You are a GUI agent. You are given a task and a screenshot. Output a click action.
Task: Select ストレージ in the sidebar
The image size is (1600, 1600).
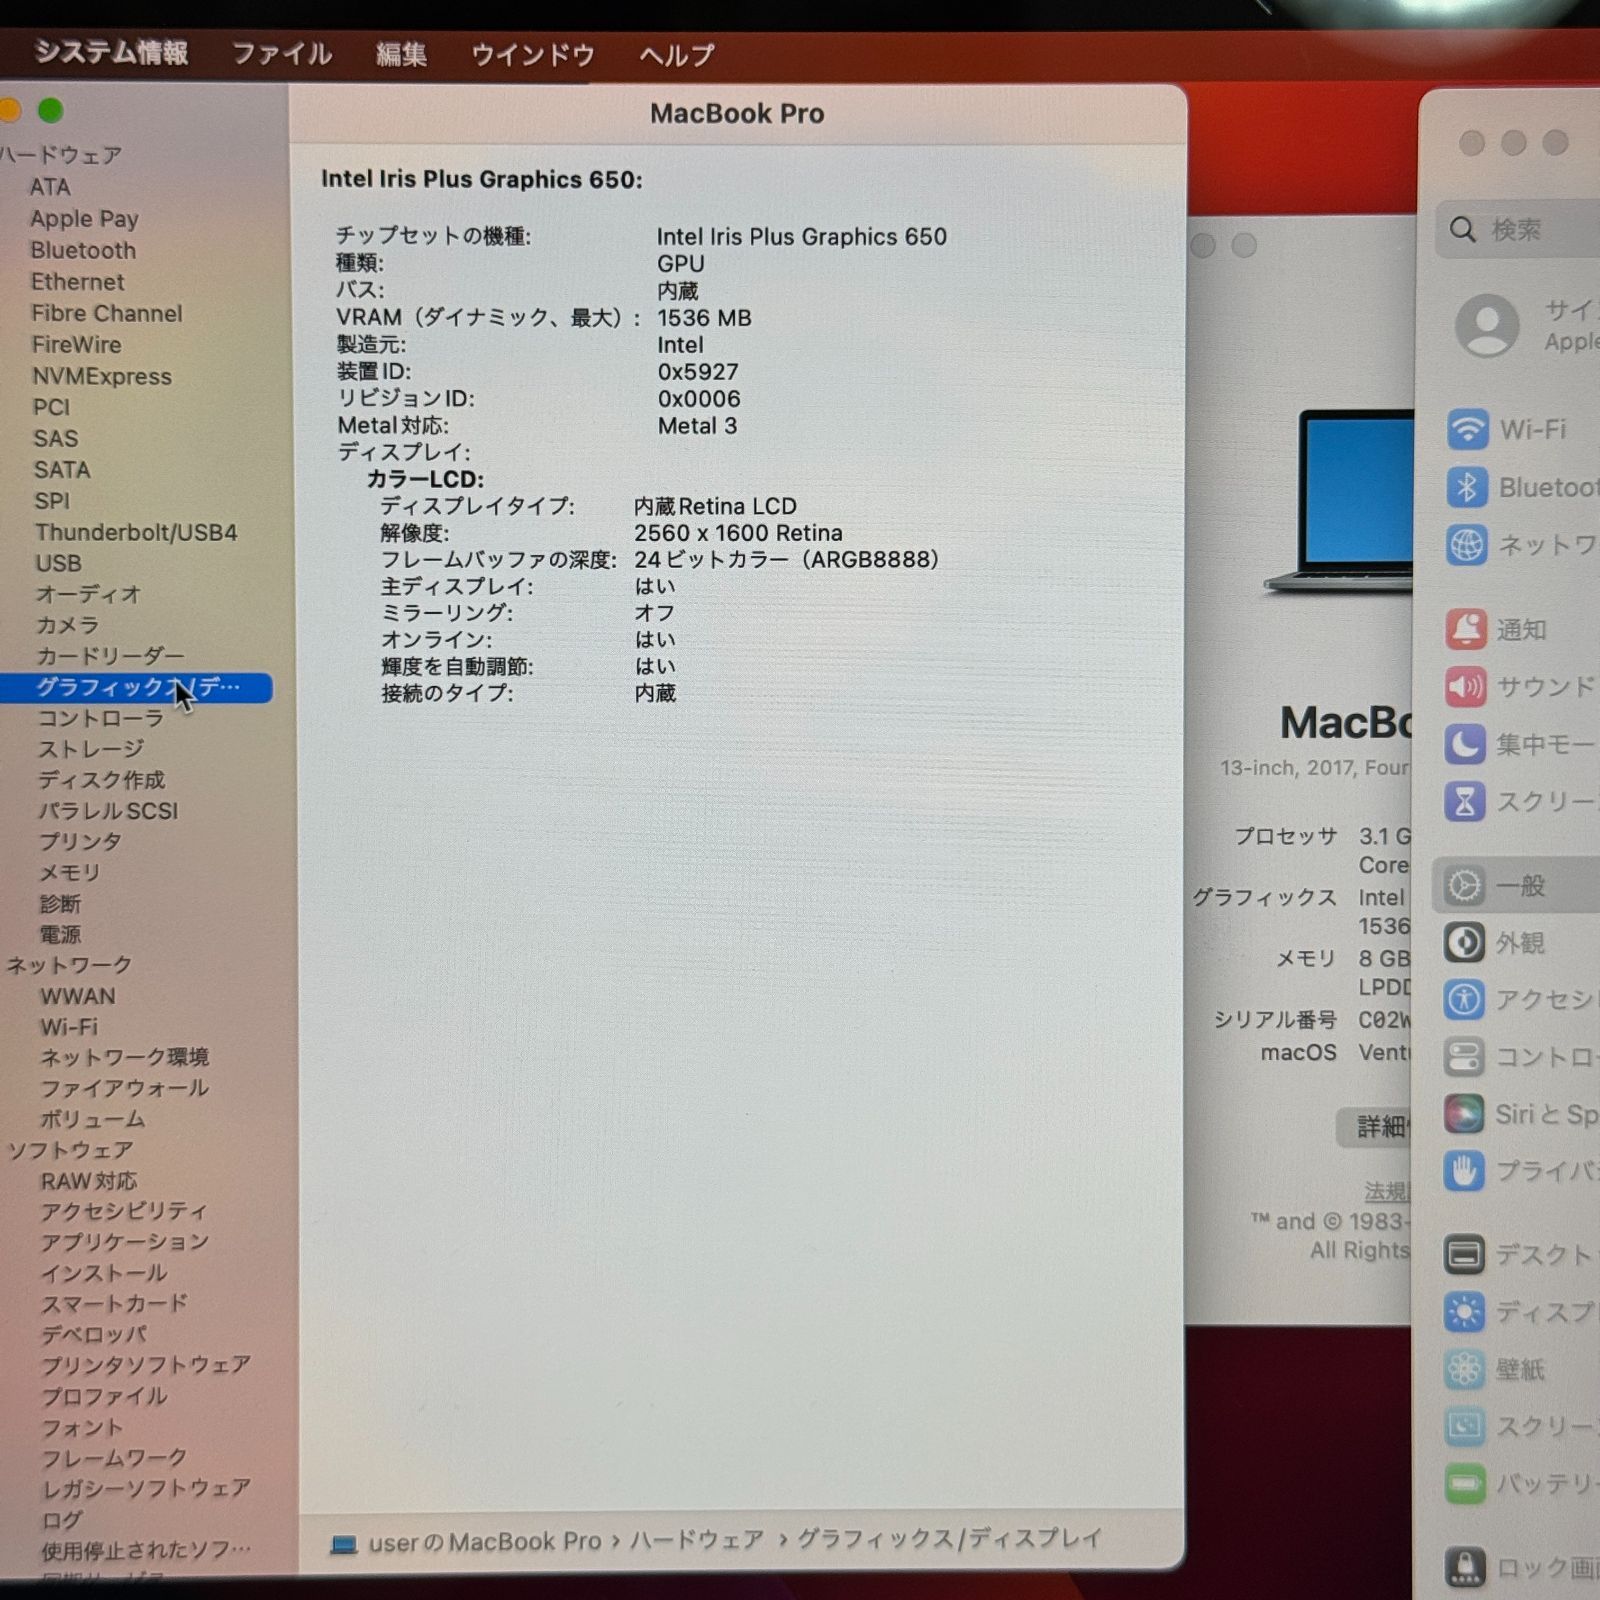(91, 749)
